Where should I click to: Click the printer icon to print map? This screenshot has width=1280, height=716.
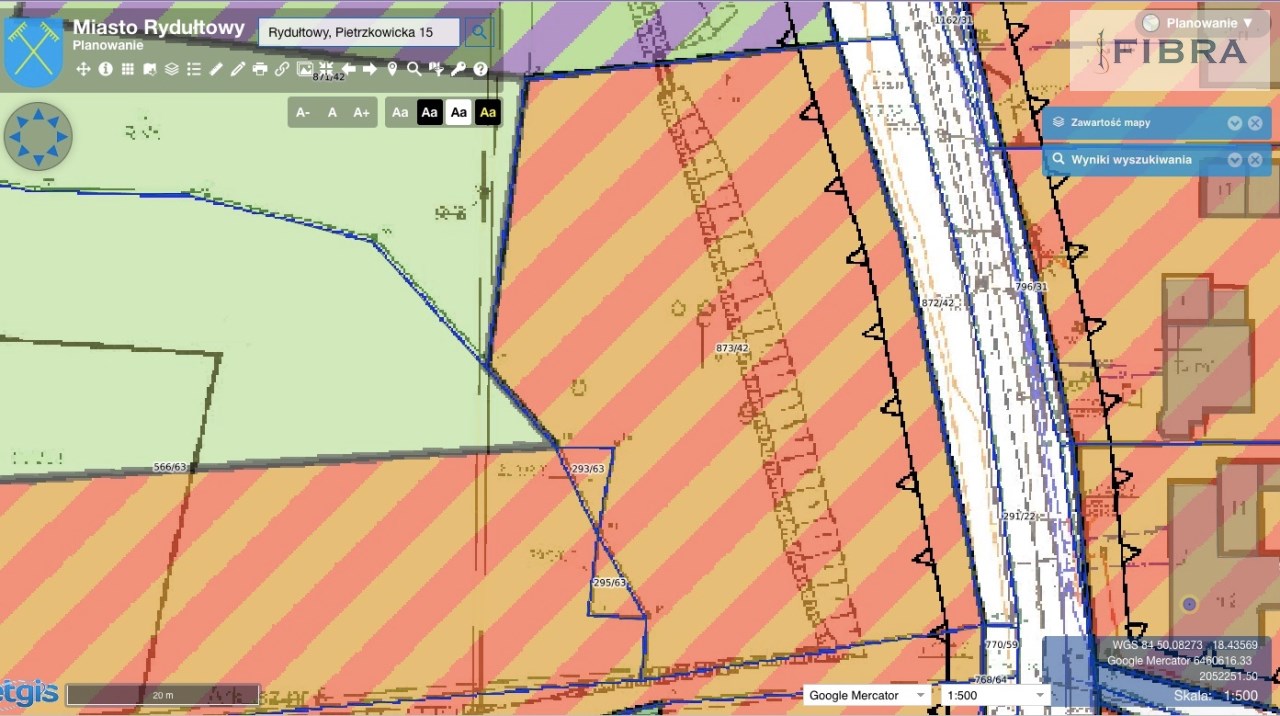click(260, 69)
